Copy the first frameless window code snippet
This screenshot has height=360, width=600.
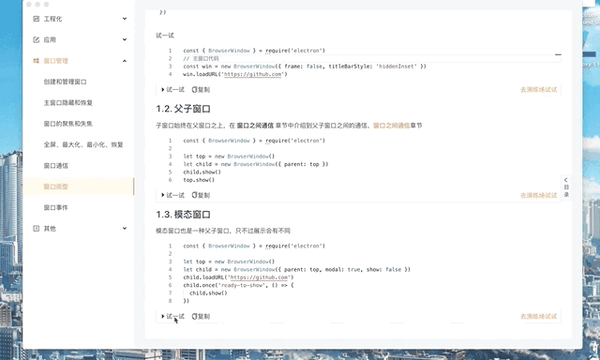click(x=201, y=90)
